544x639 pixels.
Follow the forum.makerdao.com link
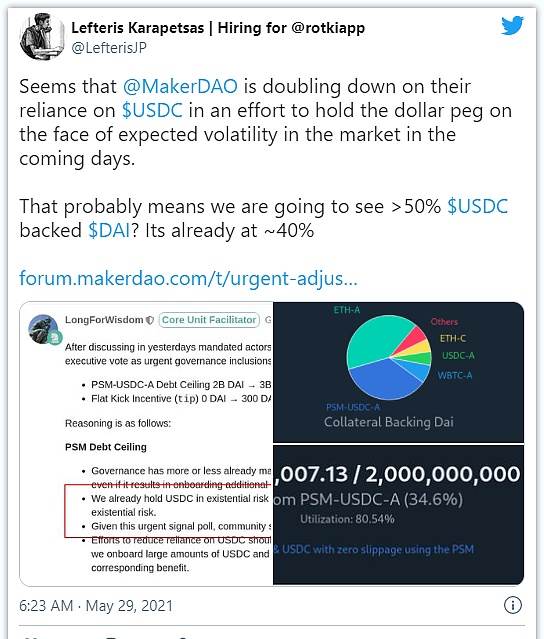coord(188,278)
